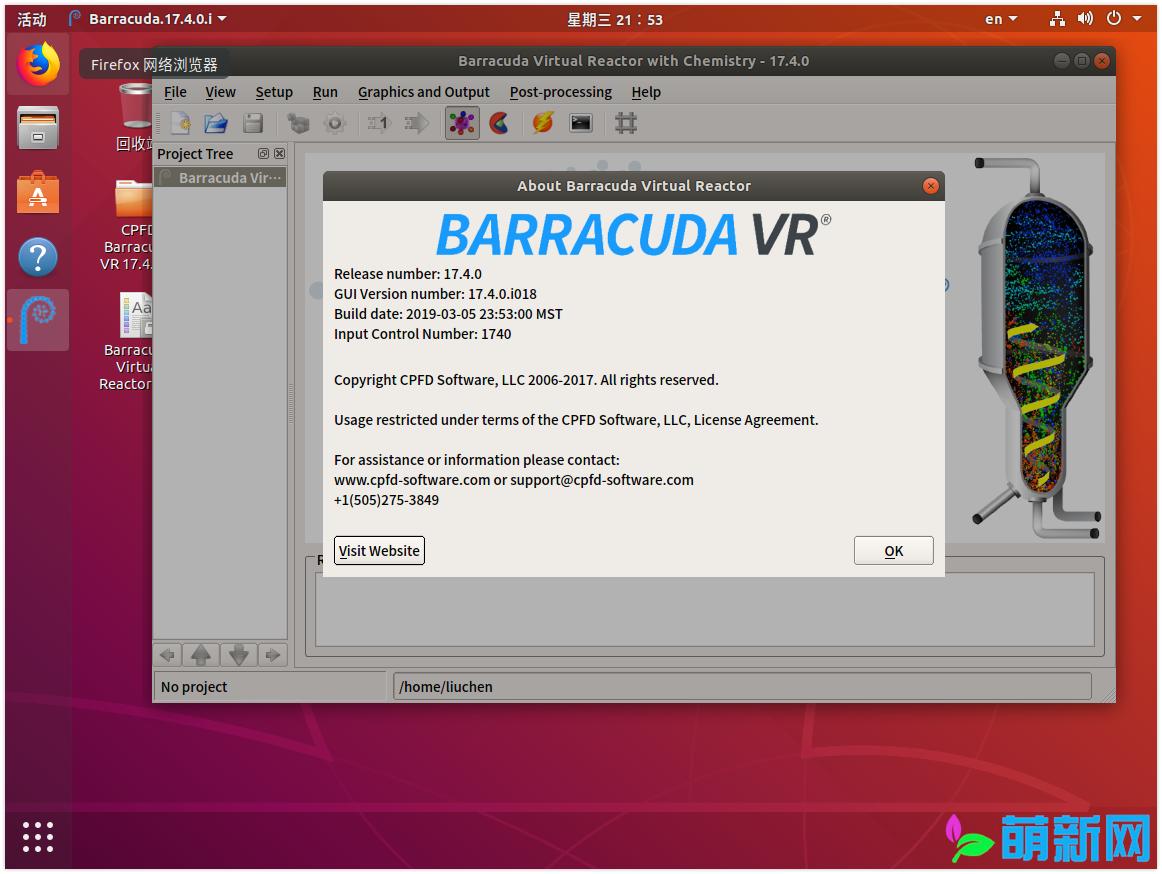Open the en language menu

tap(1000, 17)
